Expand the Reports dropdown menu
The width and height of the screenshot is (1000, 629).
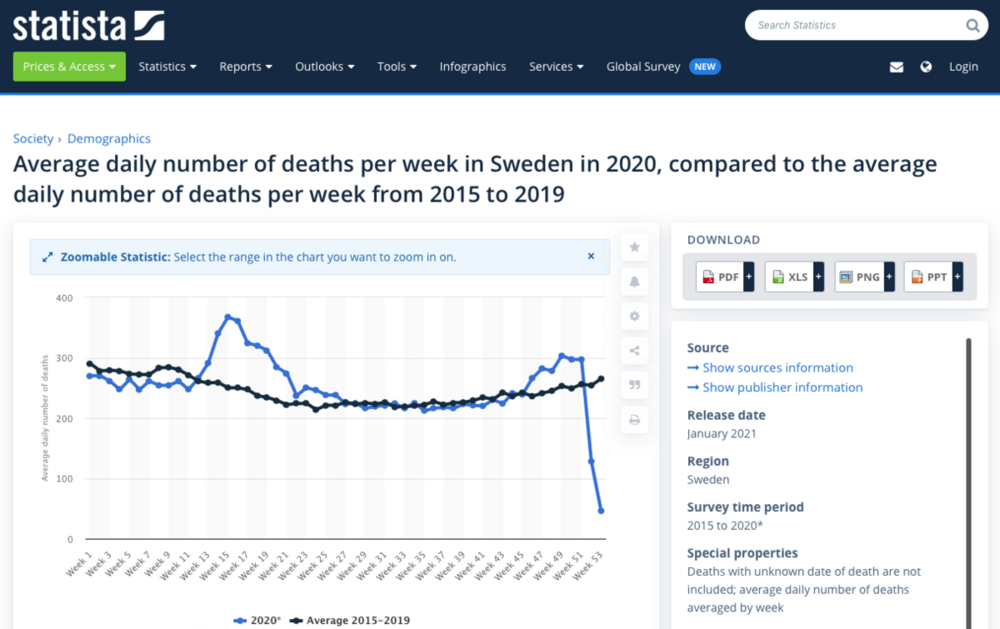[x=246, y=67]
